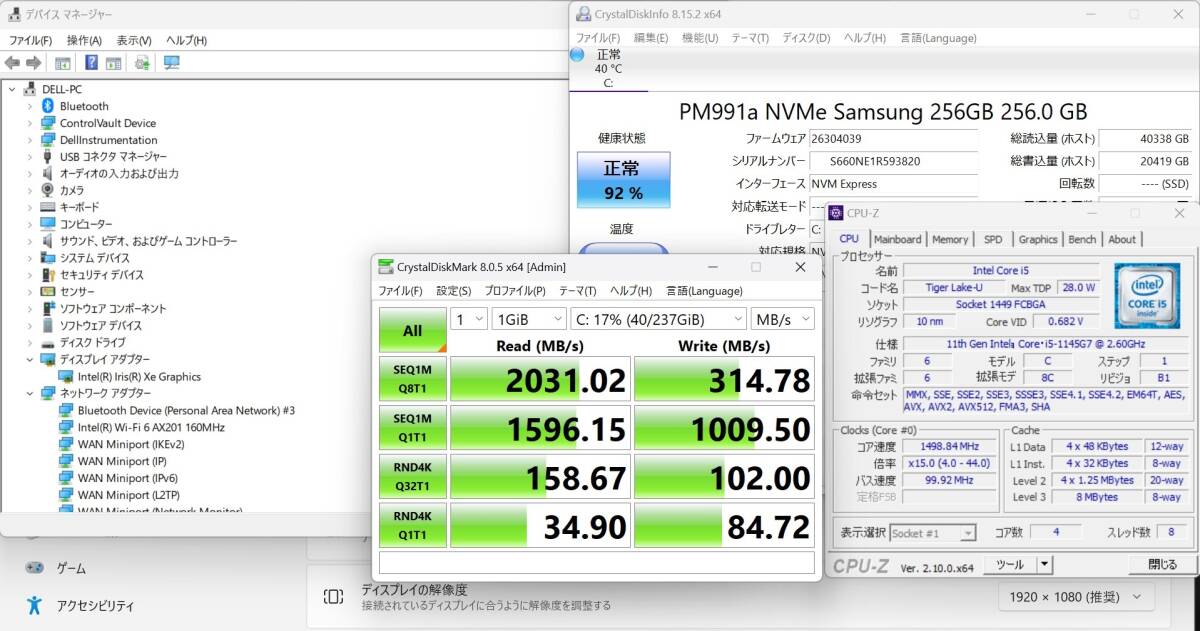Click the 閉じる button in CPU-Z

1160,564
